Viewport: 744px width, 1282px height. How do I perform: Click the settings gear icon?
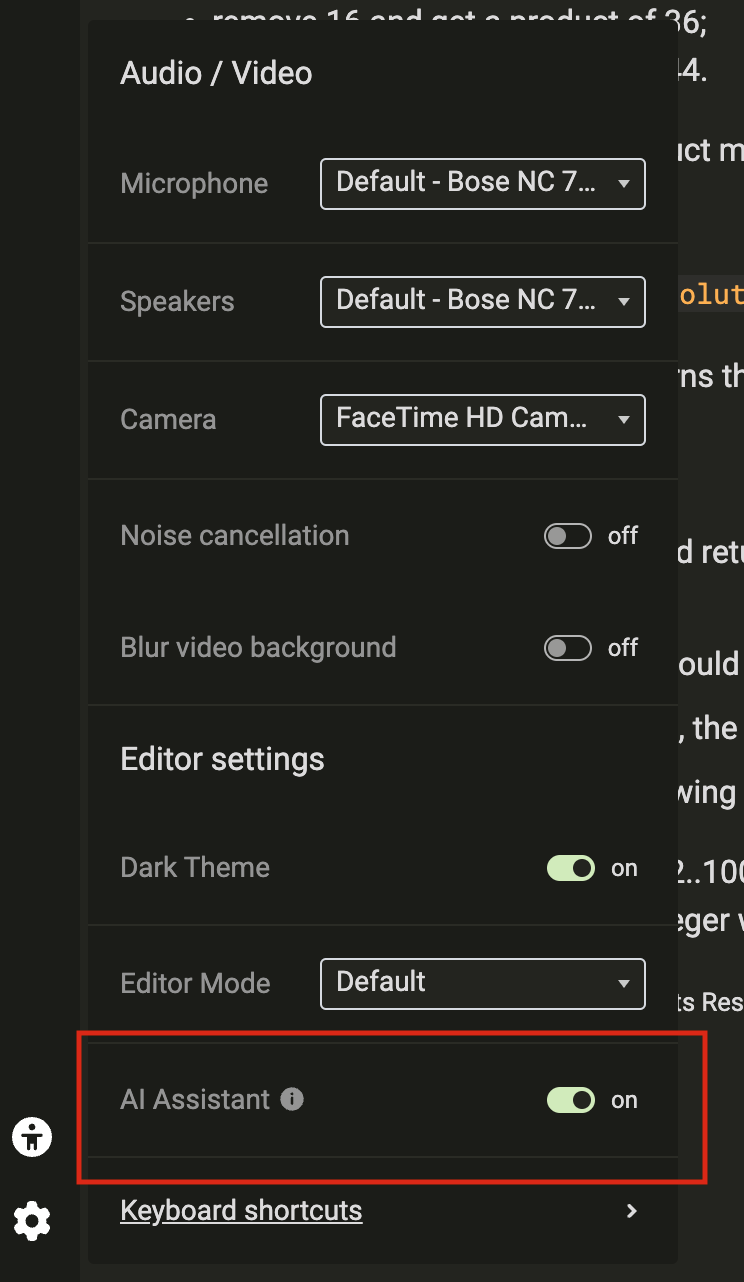[x=33, y=1221]
